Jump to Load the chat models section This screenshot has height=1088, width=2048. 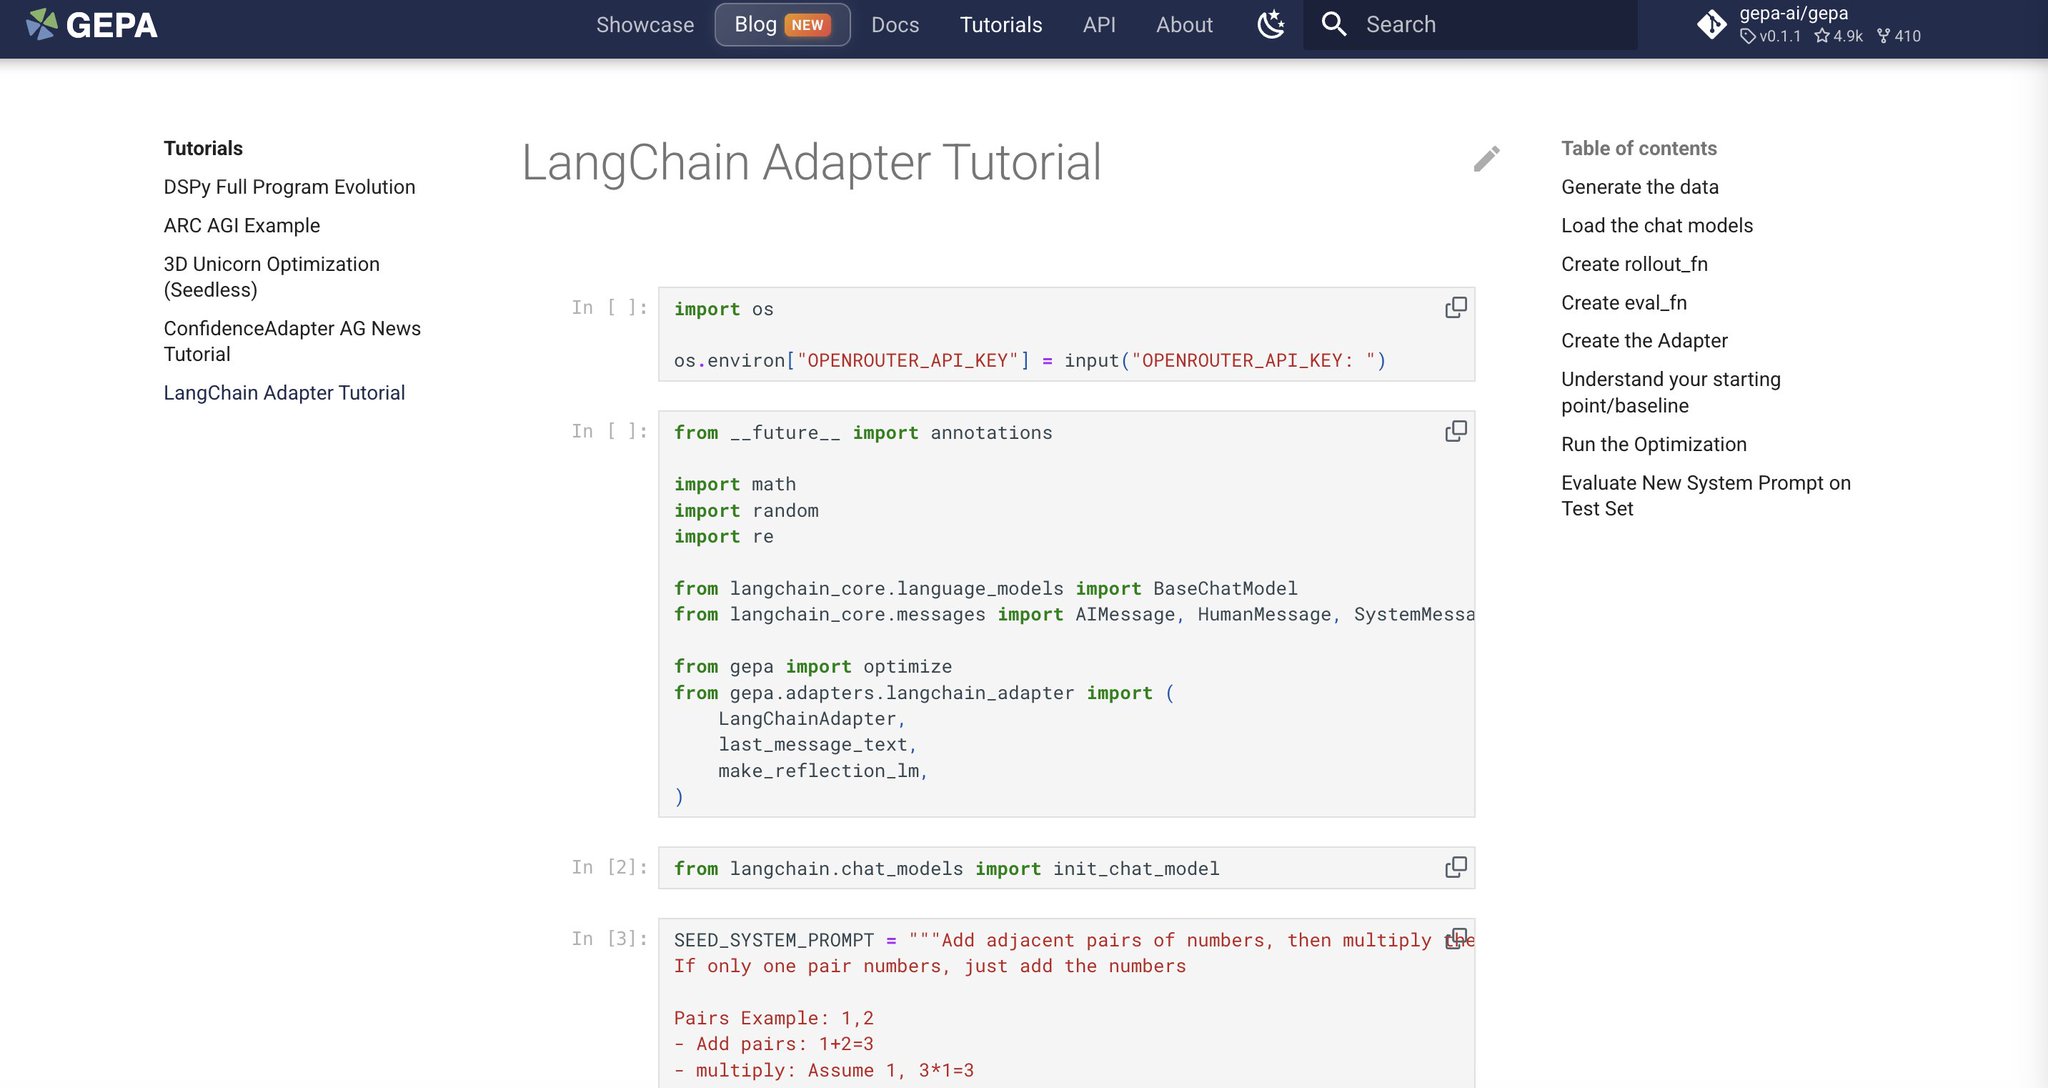[x=1657, y=226]
